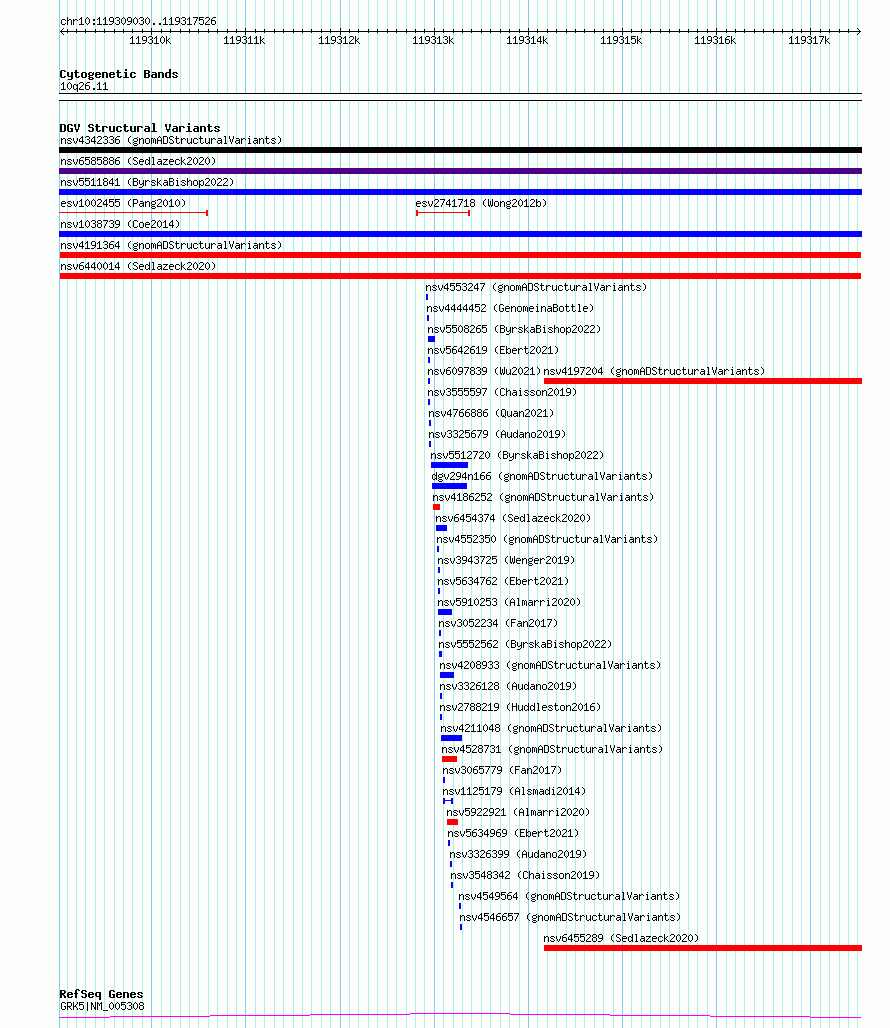Open nsv6440014 Sedlazeck2020 variant label
890x1028 pixels.
(x=138, y=266)
